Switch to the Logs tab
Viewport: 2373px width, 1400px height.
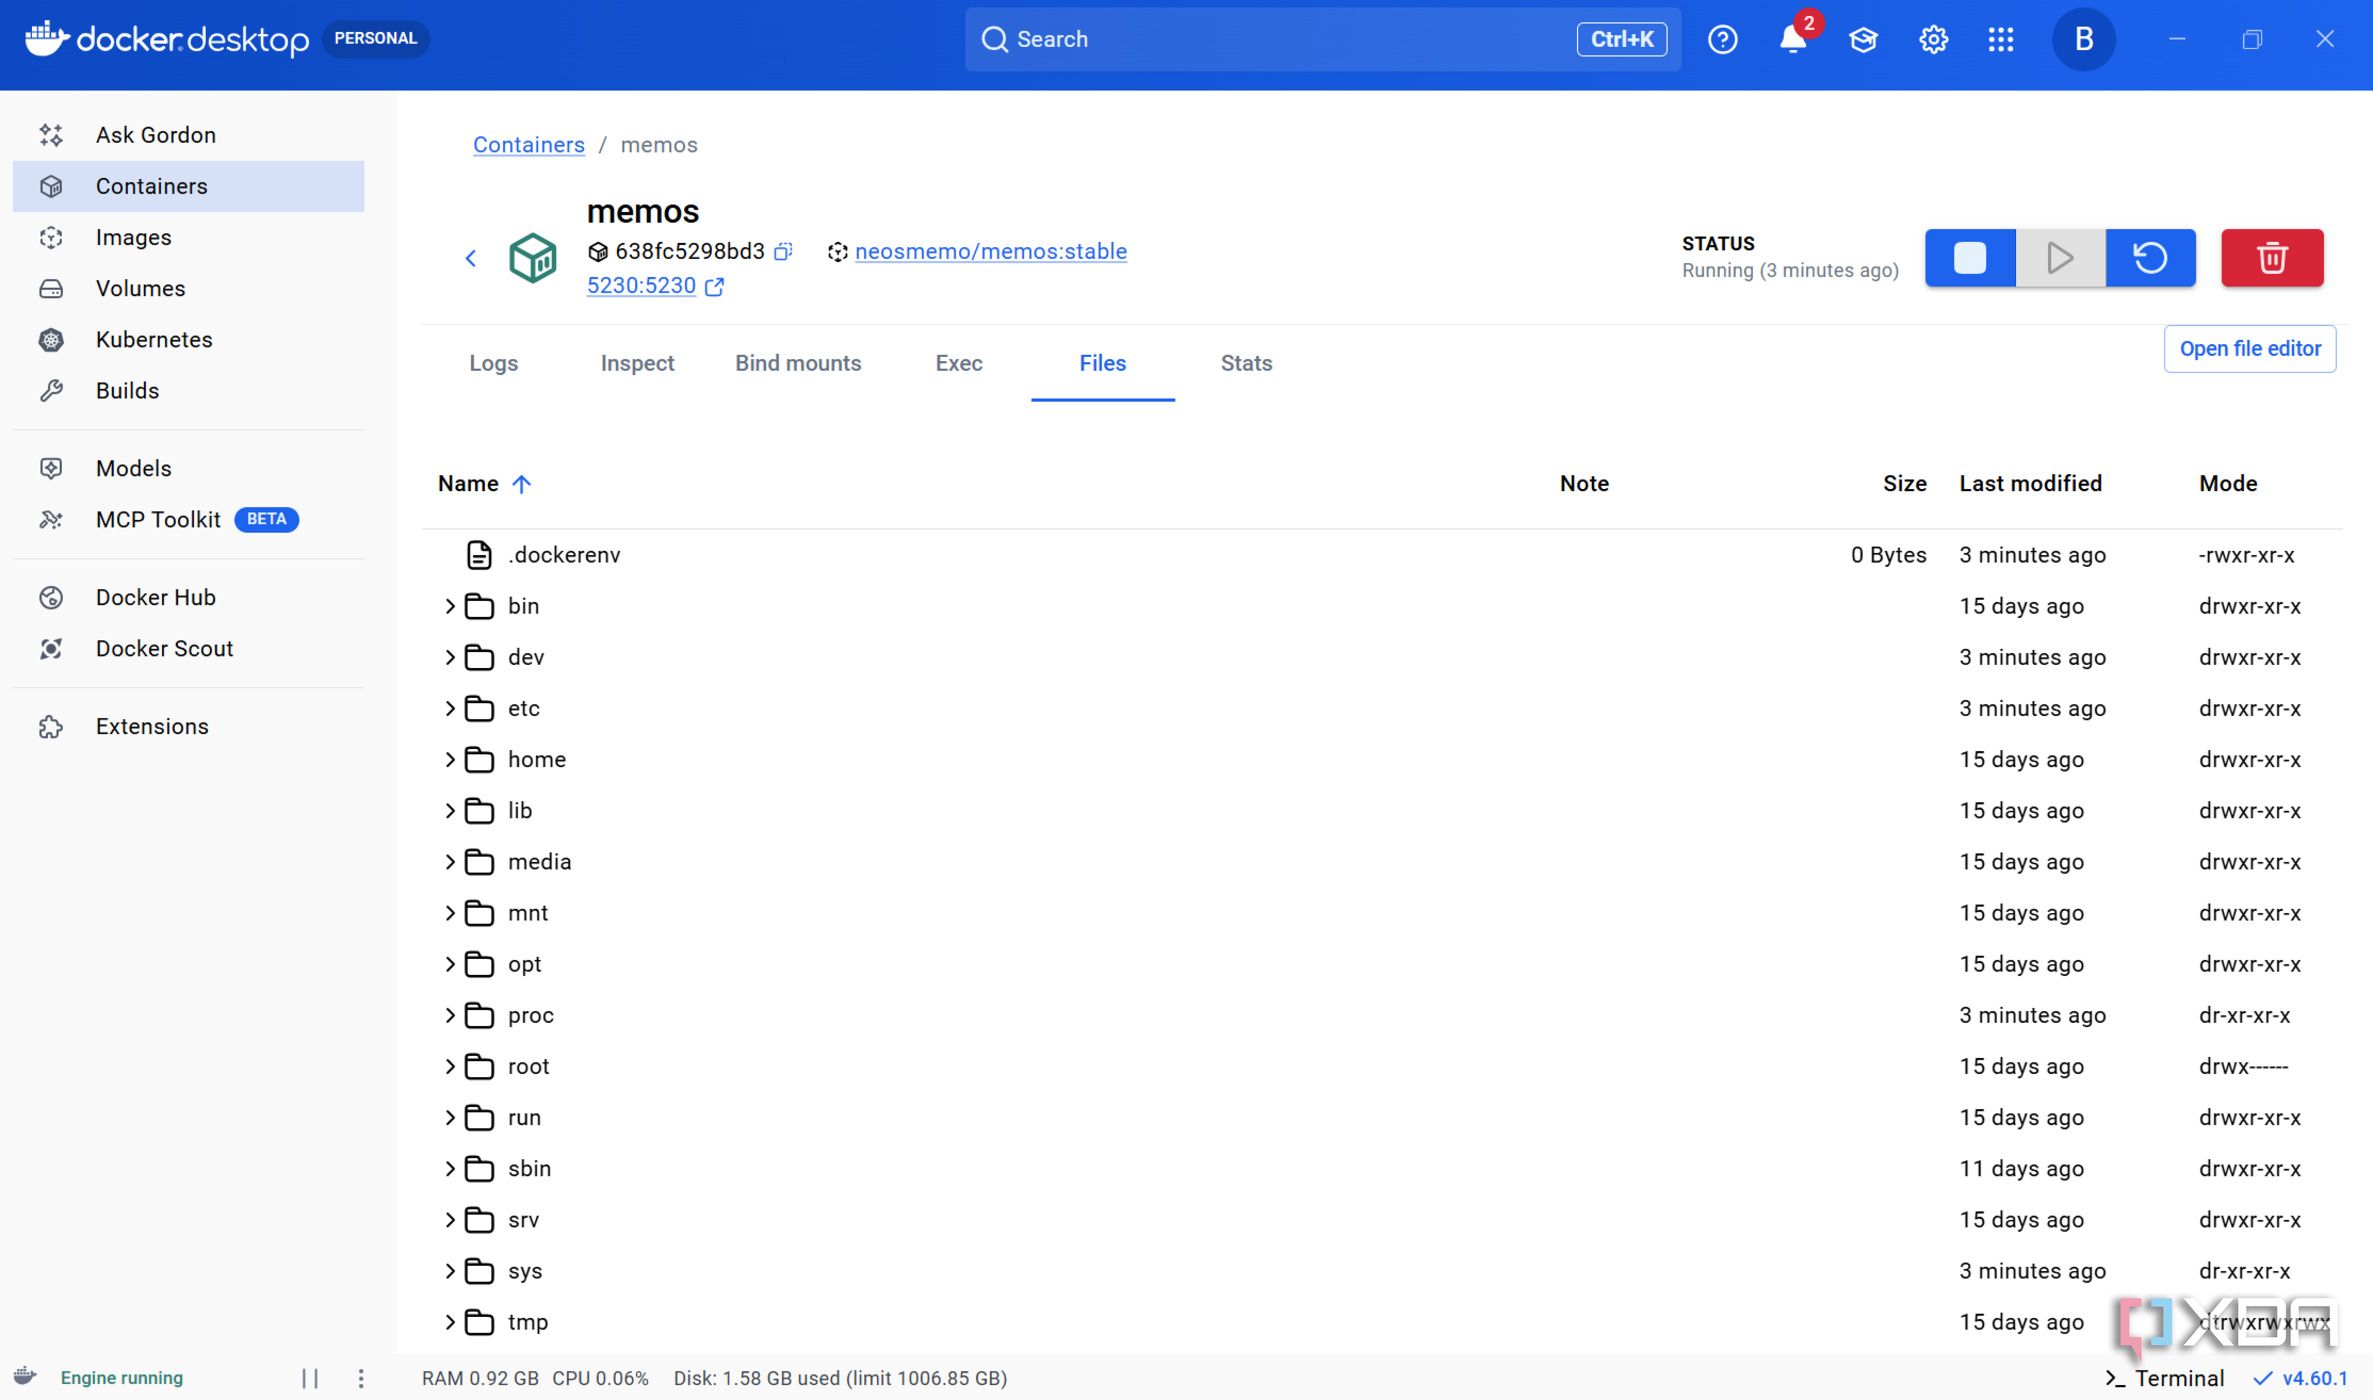click(494, 363)
